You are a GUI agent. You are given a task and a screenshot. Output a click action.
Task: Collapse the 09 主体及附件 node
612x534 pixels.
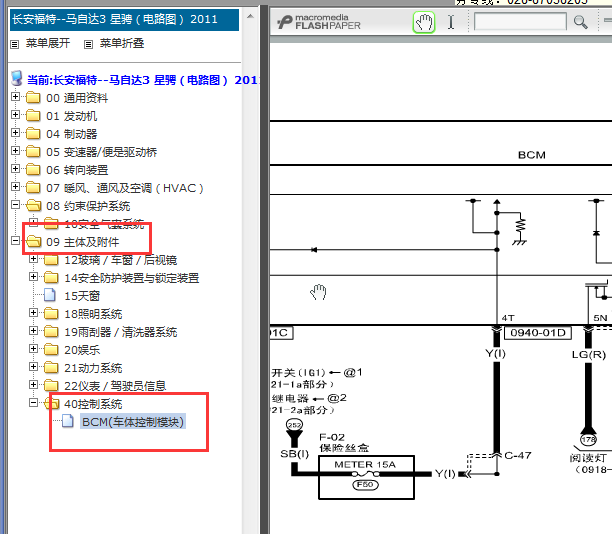click(x=15, y=240)
